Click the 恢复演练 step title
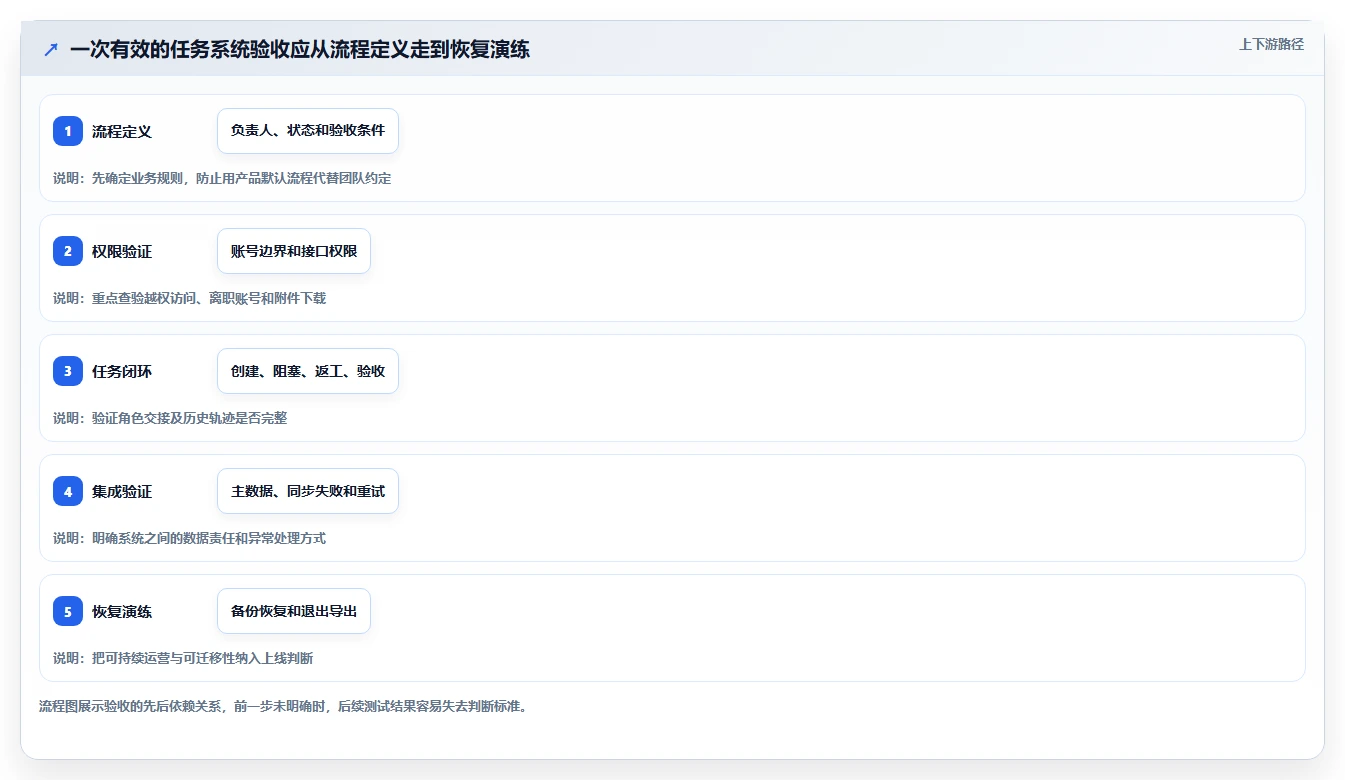Image resolution: width=1345 pixels, height=780 pixels. point(122,611)
